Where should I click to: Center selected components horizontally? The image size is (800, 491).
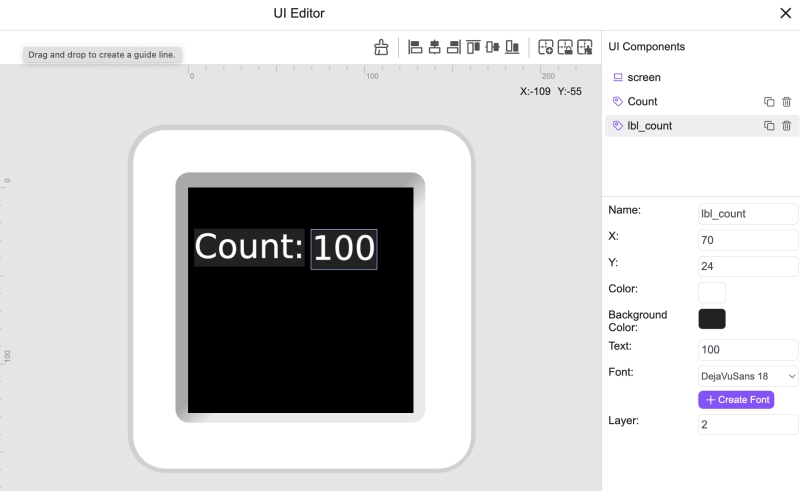434,47
